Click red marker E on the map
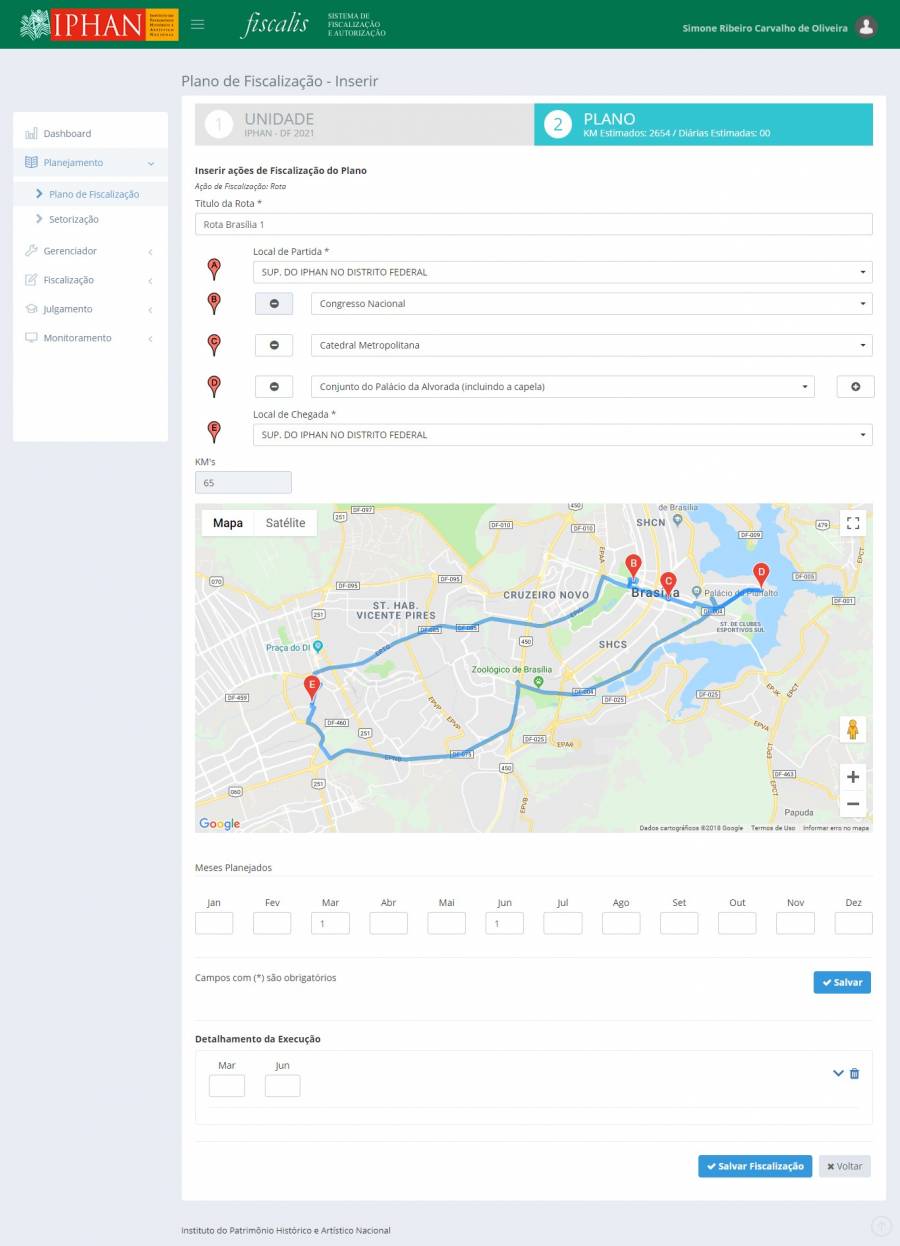 [x=312, y=687]
